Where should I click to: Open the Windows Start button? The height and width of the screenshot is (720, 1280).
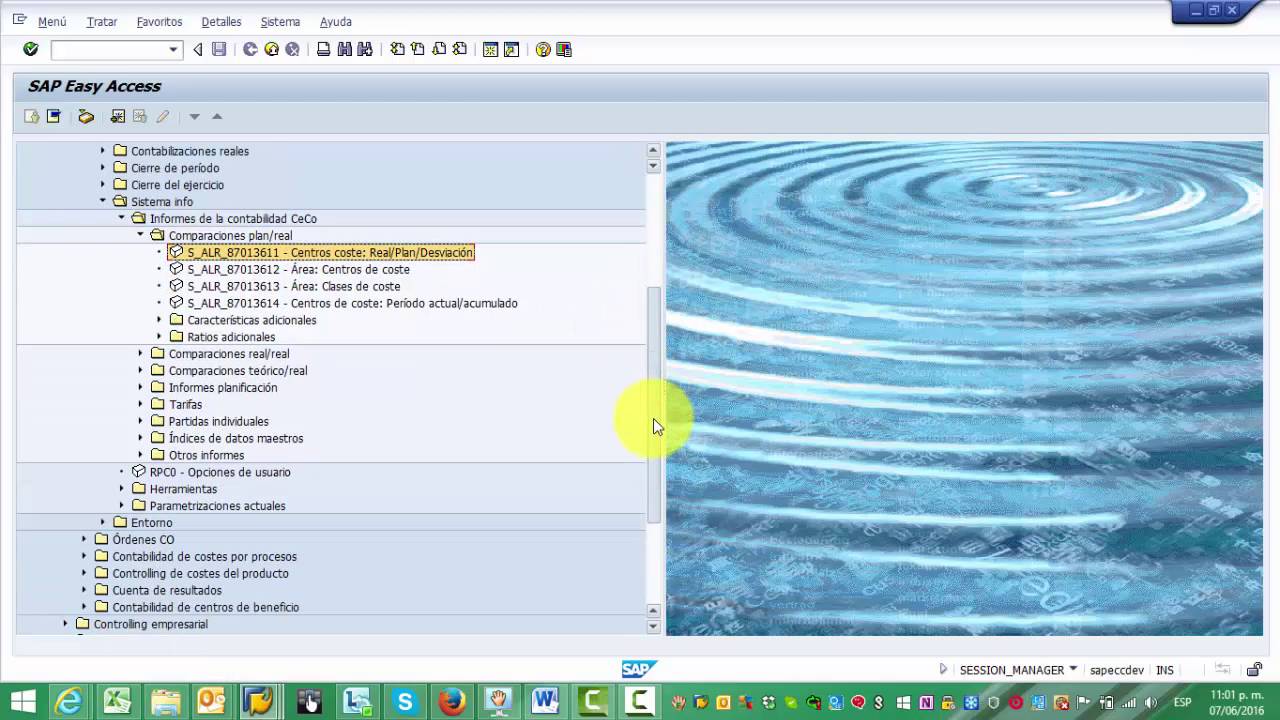[22, 702]
